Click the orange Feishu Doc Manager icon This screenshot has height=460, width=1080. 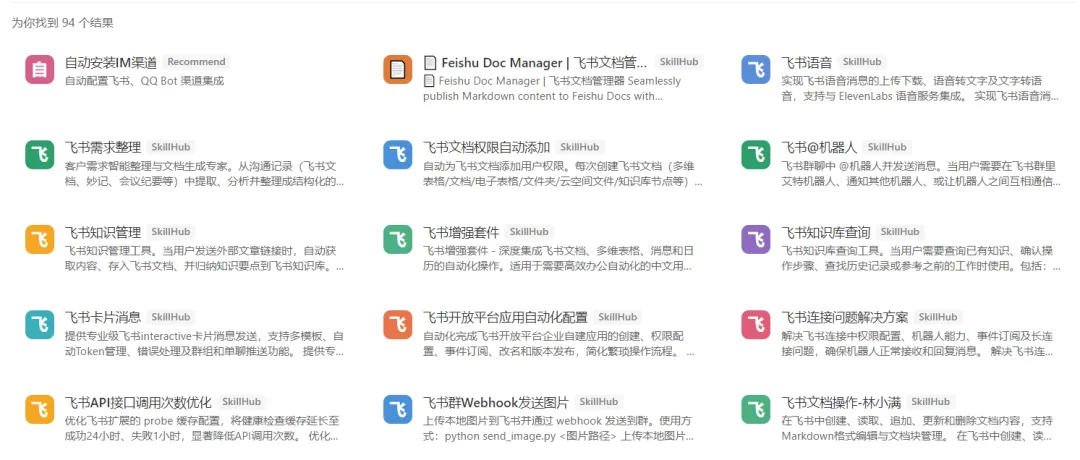(x=397, y=70)
